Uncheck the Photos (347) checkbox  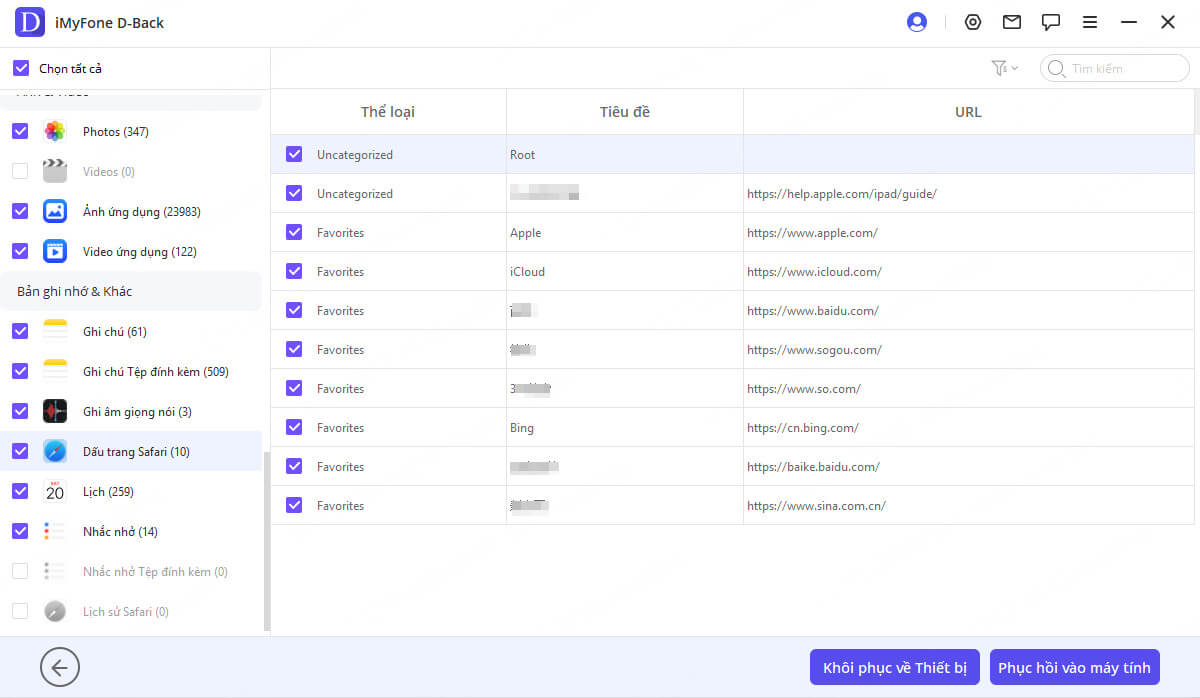[x=20, y=131]
